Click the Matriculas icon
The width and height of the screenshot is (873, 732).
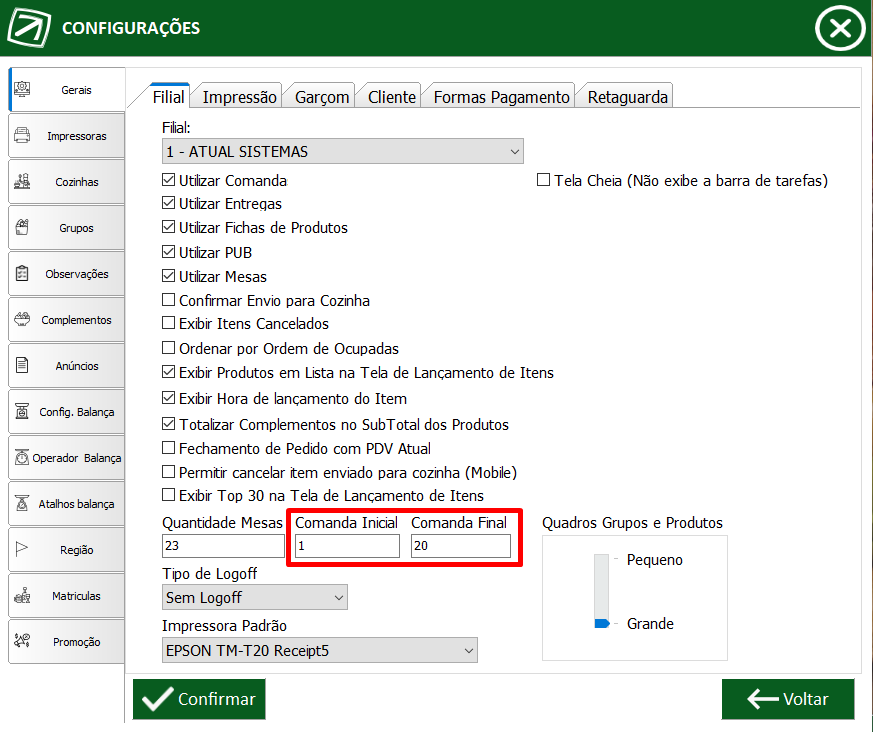coord(22,595)
